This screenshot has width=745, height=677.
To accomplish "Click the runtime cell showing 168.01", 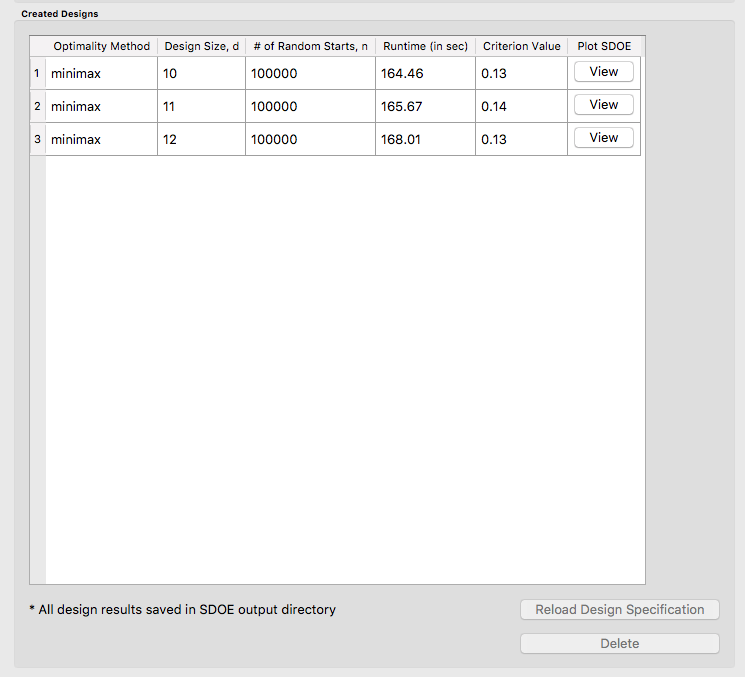I will point(425,139).
